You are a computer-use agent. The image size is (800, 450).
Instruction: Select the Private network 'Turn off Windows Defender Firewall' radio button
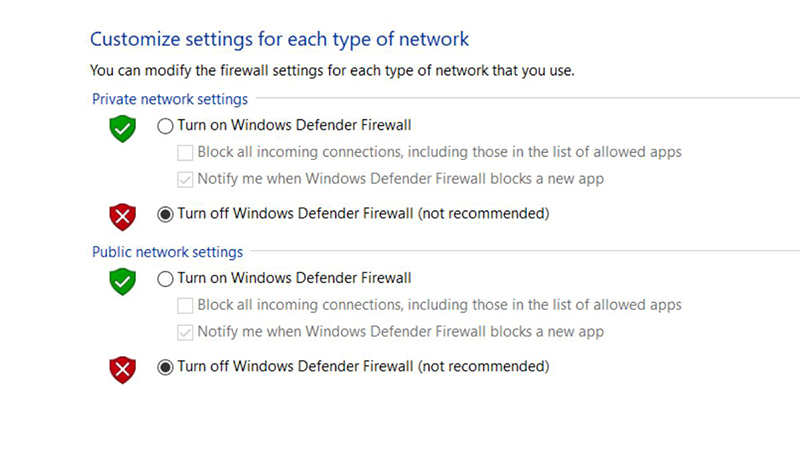(165, 213)
